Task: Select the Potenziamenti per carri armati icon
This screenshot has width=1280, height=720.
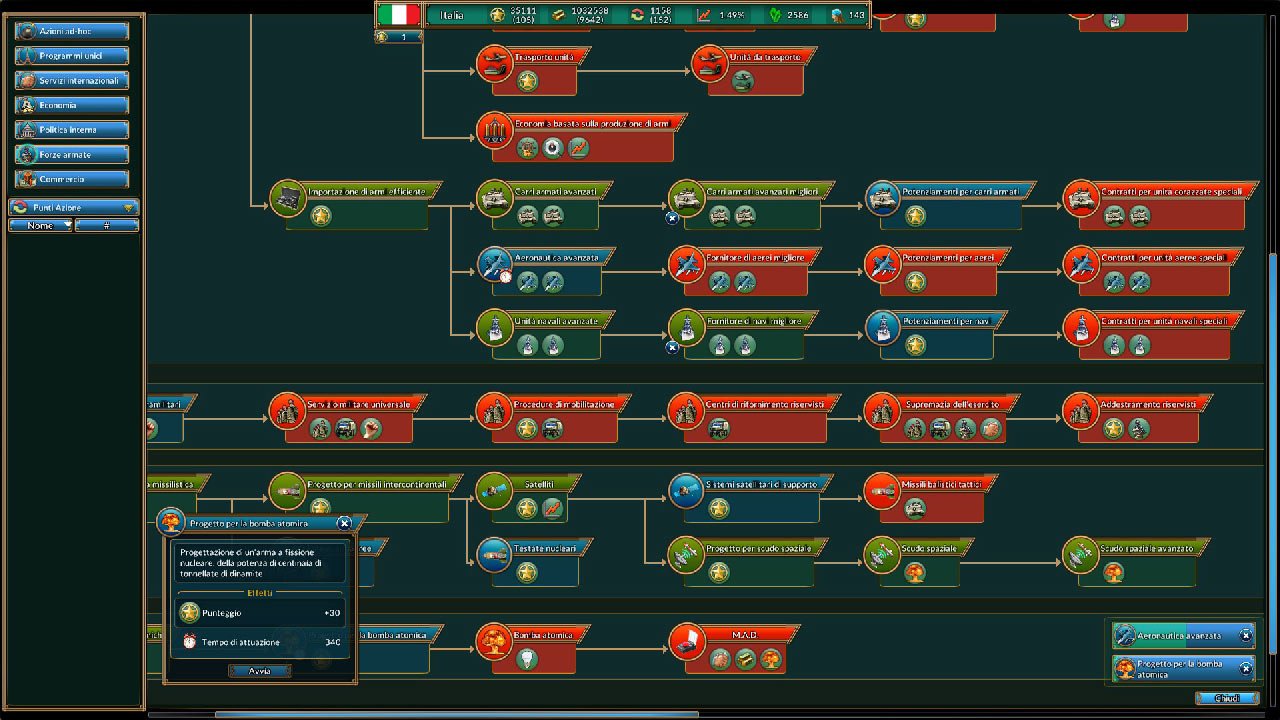Action: [x=883, y=197]
